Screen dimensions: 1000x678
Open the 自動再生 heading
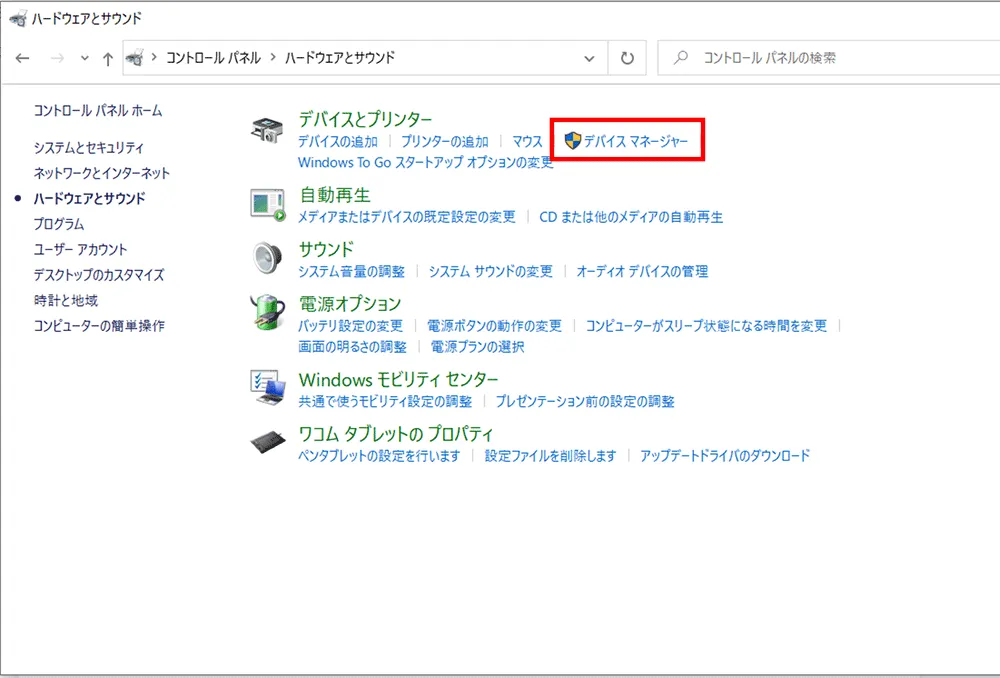pyautogui.click(x=335, y=195)
